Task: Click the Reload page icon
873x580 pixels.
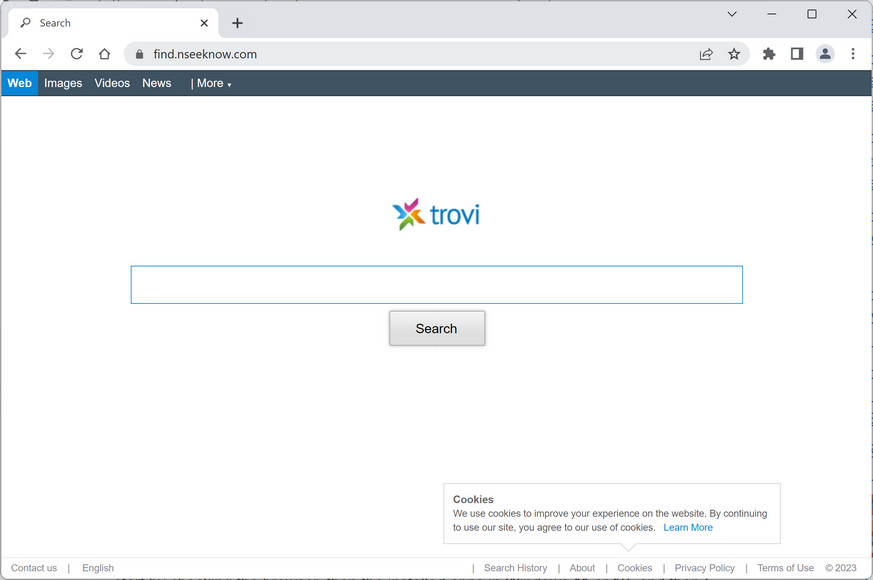Action: (76, 53)
